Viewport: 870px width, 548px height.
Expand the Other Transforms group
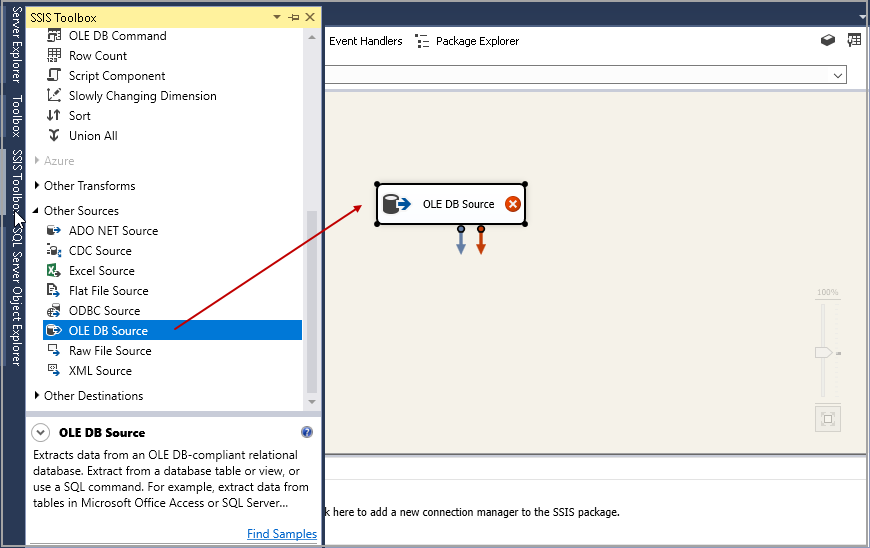(x=38, y=186)
